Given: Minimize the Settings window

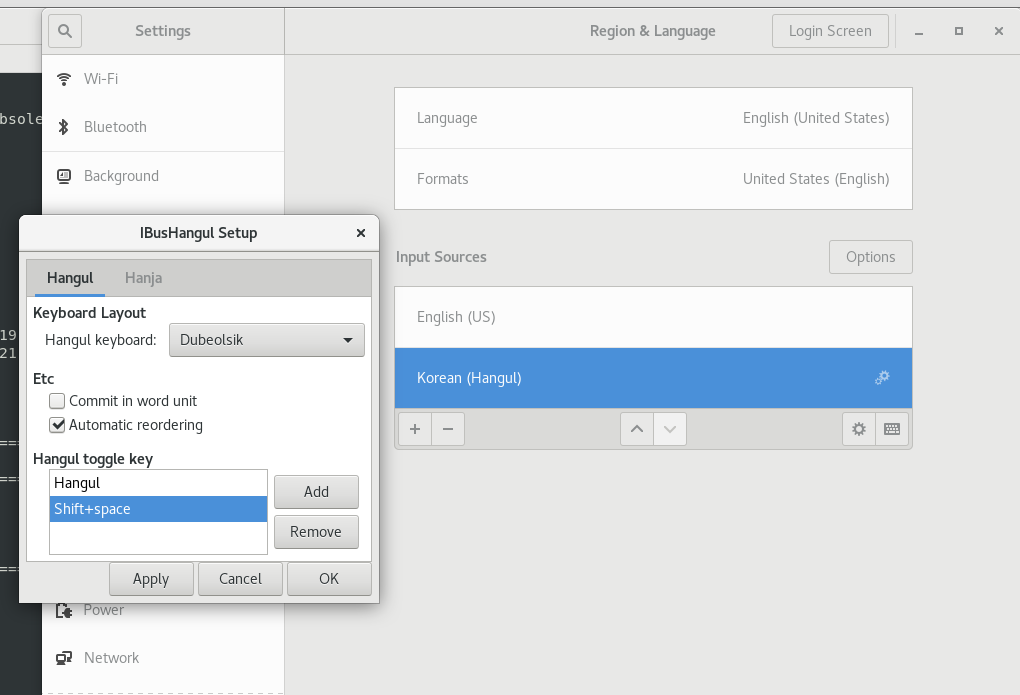Looking at the screenshot, I should 919,31.
